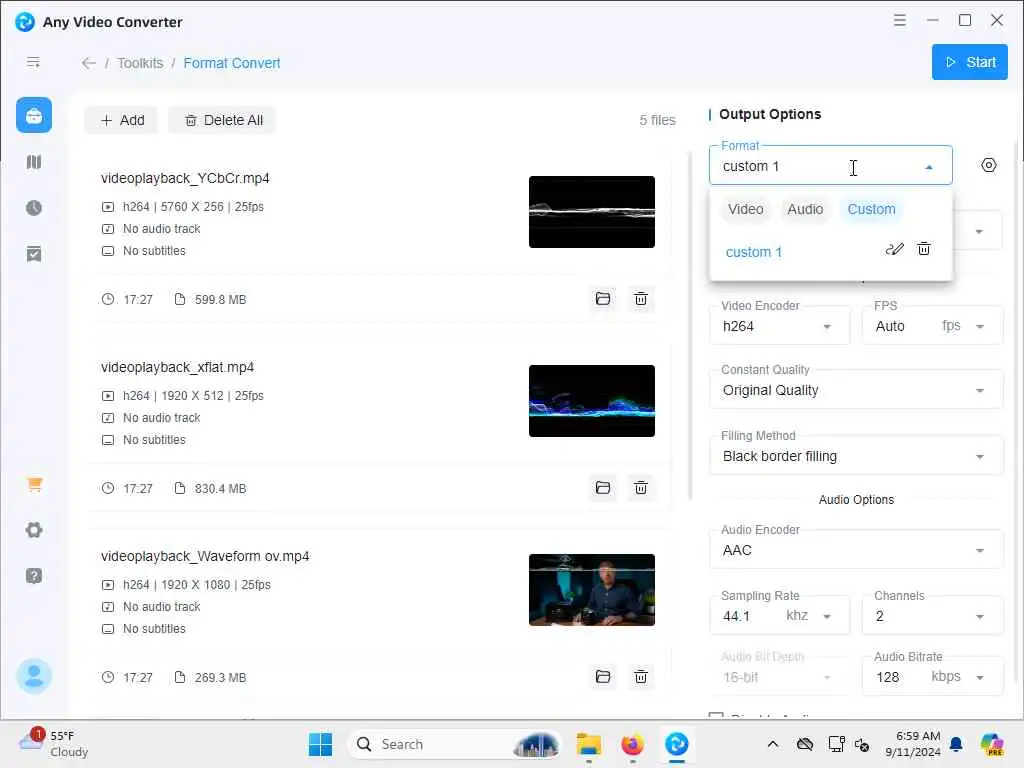Expand the Sampling Rate 44.1 khz dropdown
This screenshot has height=768, width=1024.
point(780,616)
